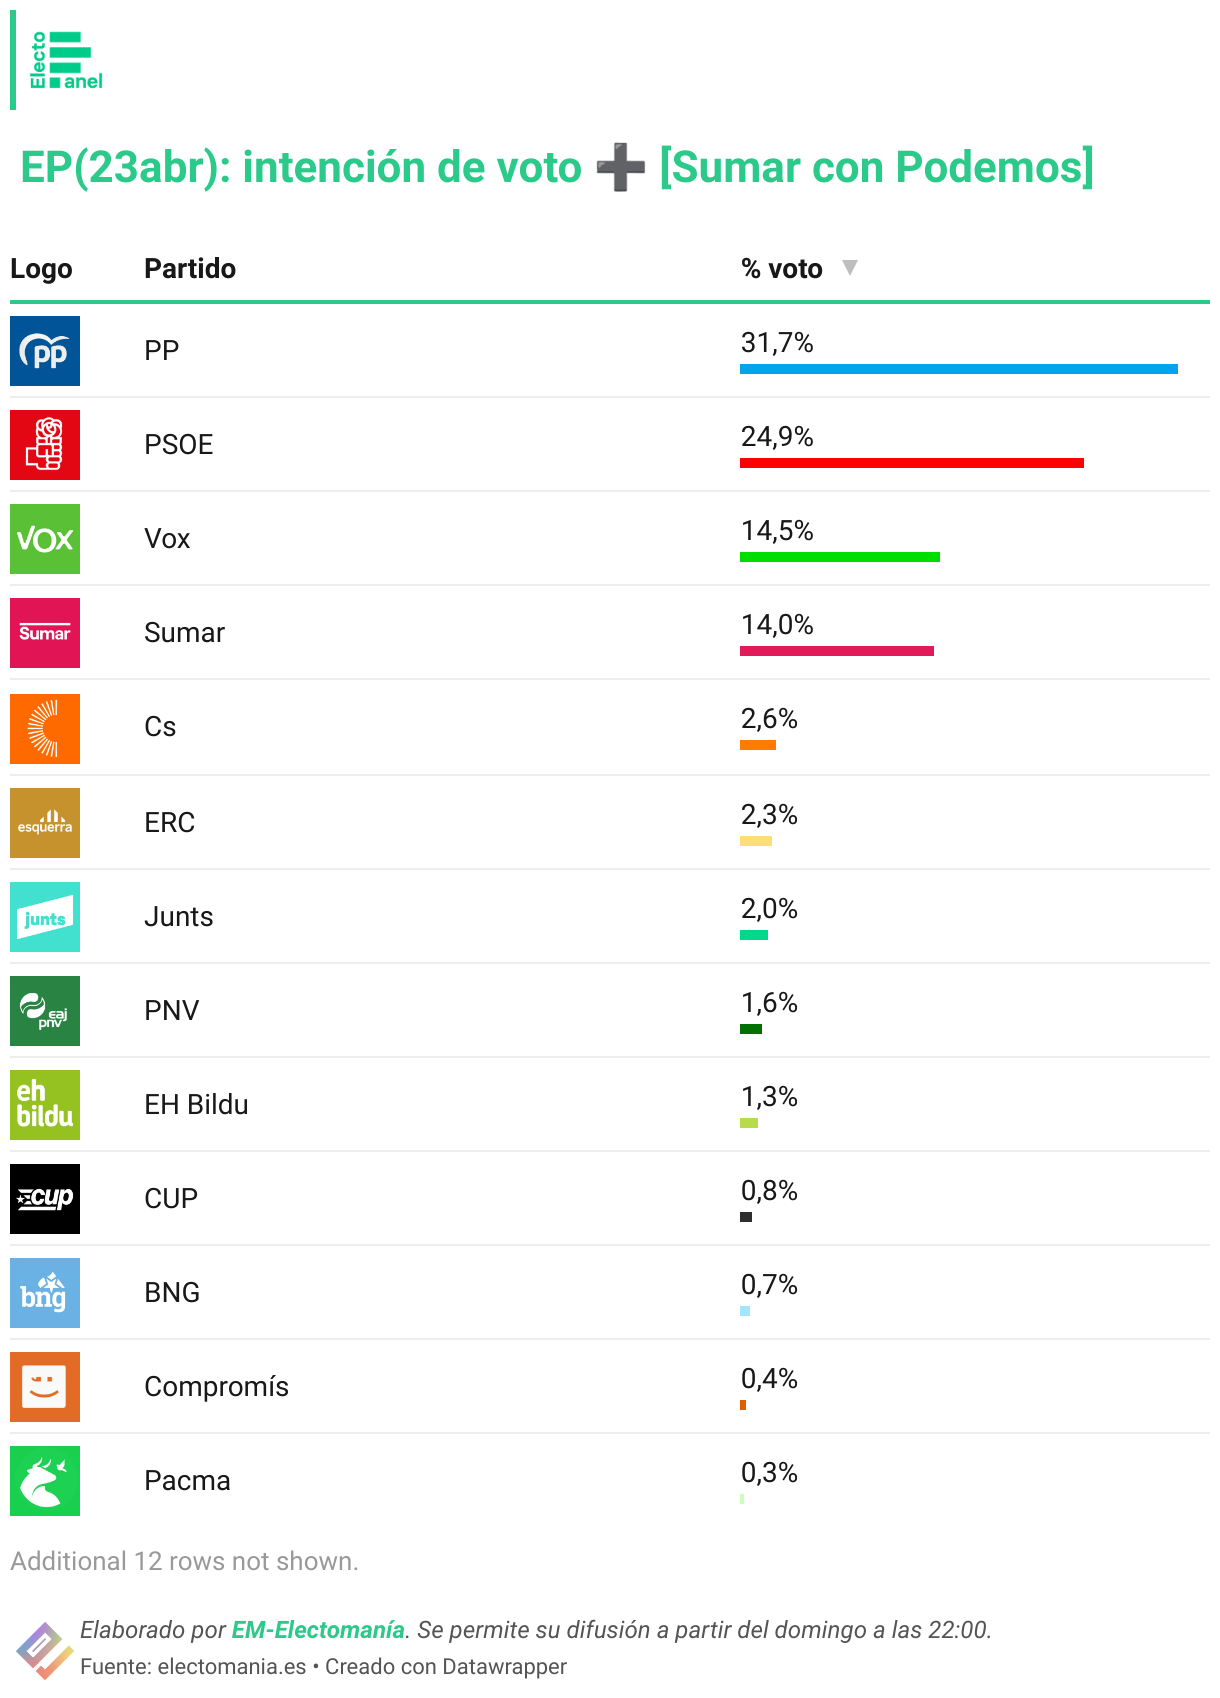Click the black CUP logo
1220x1698 pixels.
click(45, 1199)
